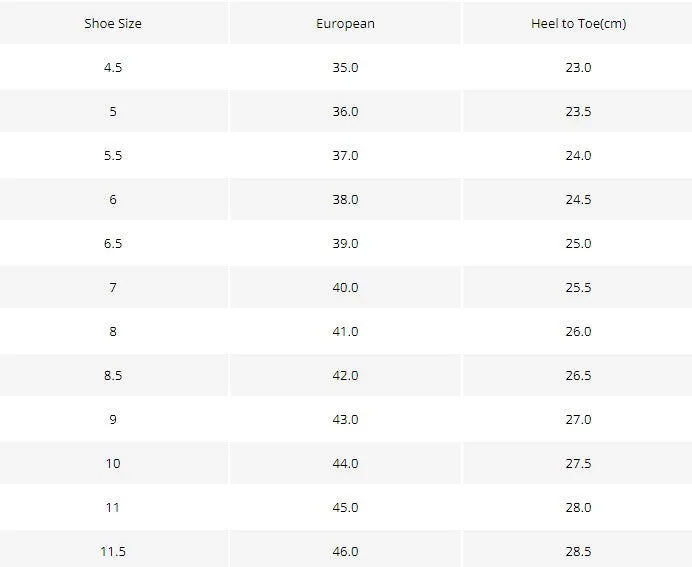Select European size 35.0 cell
The height and width of the screenshot is (567, 692).
click(346, 68)
